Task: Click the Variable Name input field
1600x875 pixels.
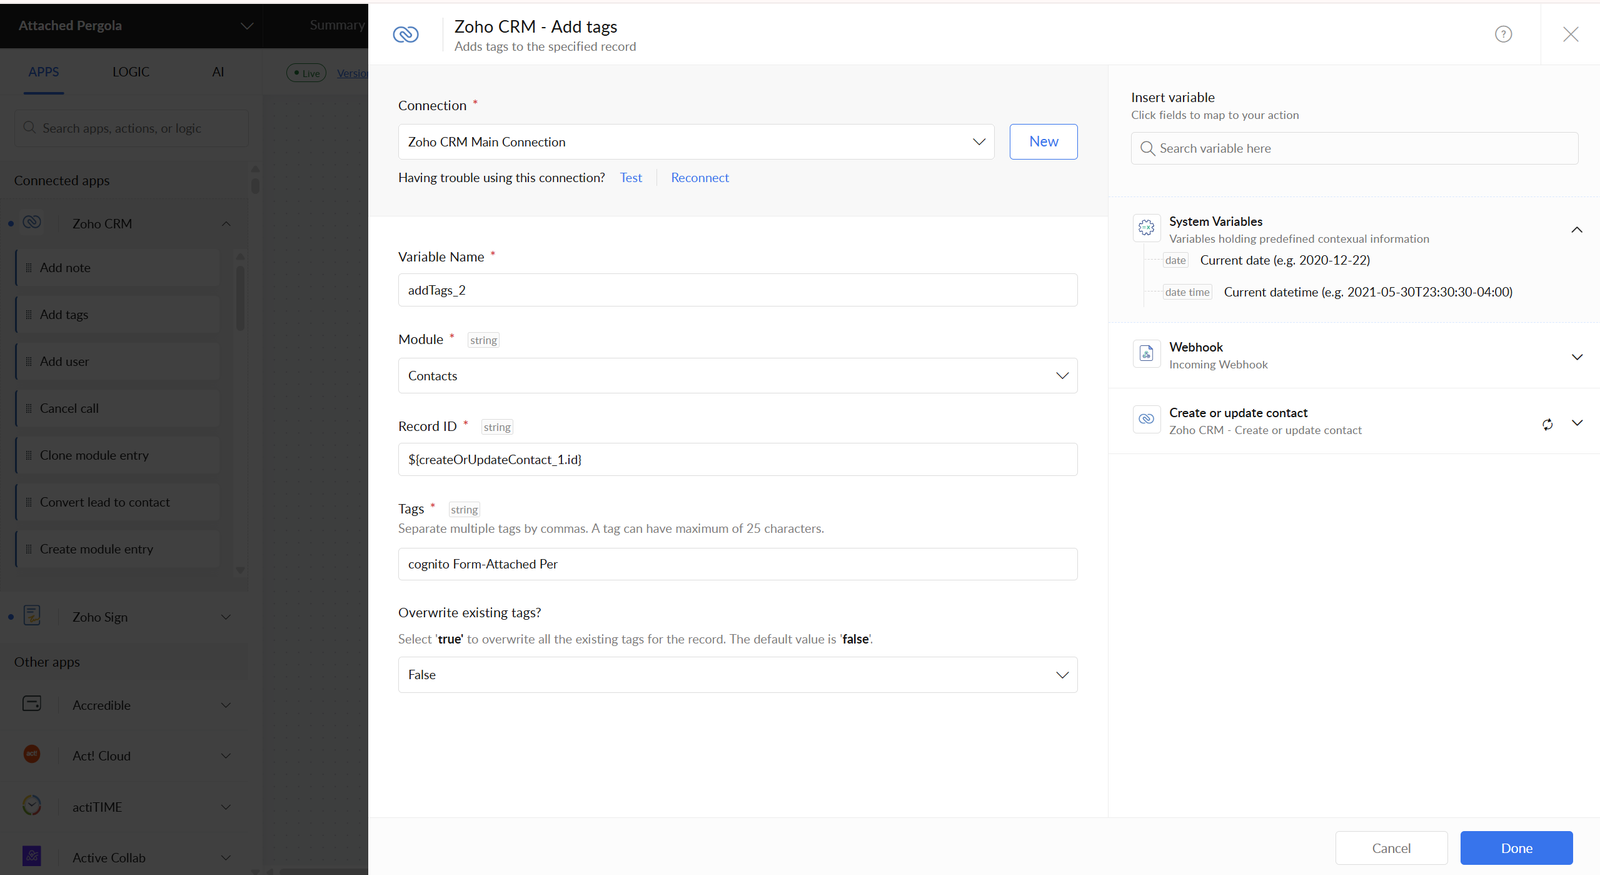Action: [x=737, y=290]
